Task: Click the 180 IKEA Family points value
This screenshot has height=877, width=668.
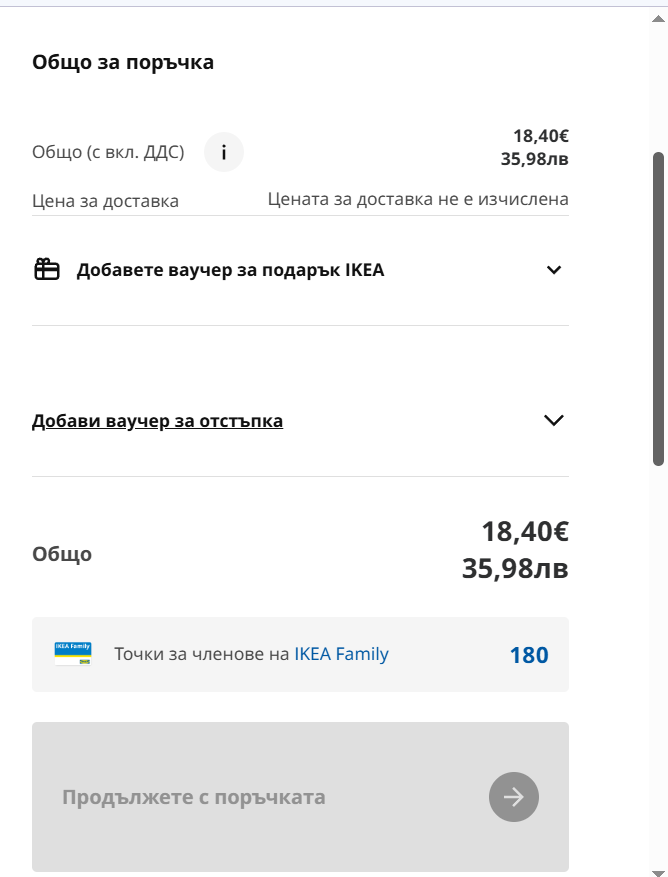Action: point(529,655)
